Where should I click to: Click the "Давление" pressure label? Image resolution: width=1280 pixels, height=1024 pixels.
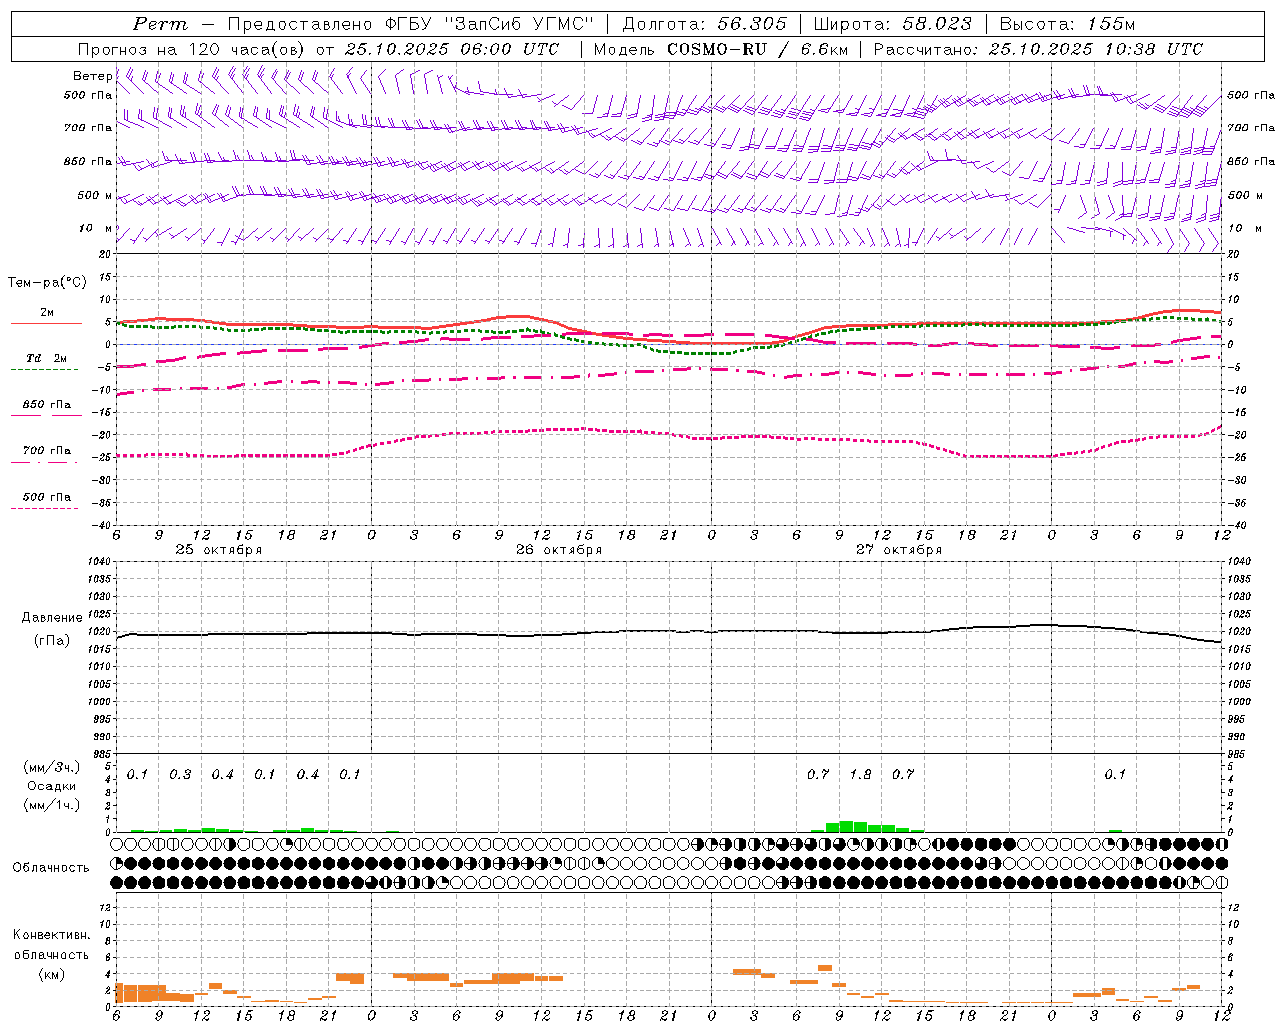click(x=52, y=618)
